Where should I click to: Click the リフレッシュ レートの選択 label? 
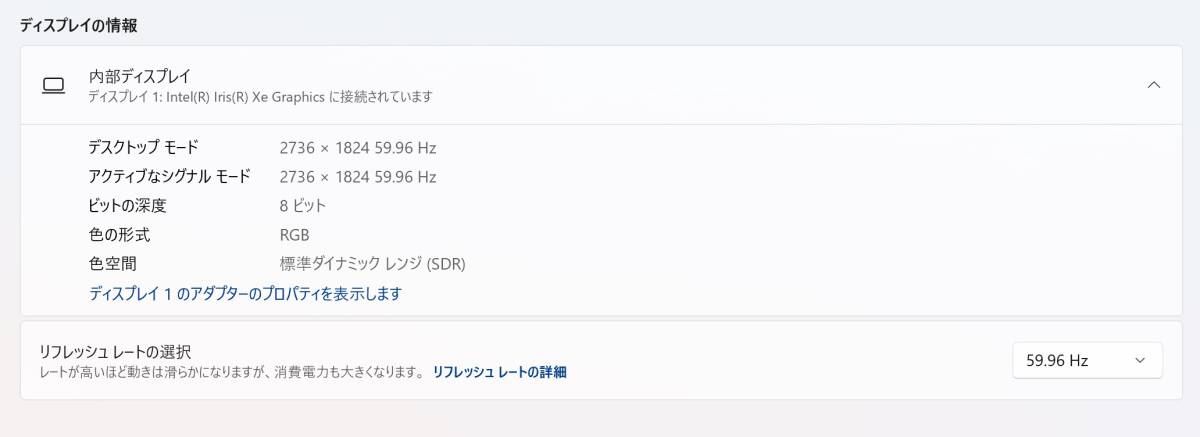pyautogui.click(x=115, y=352)
